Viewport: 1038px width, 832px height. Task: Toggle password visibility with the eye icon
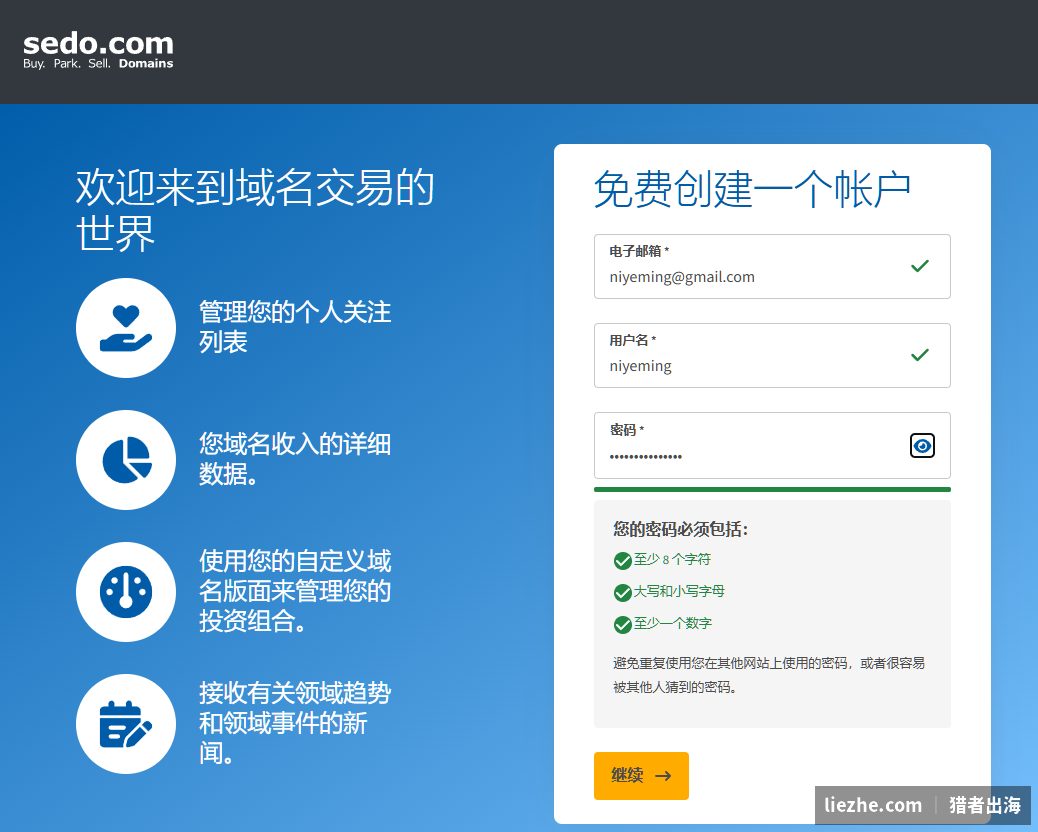click(x=922, y=445)
